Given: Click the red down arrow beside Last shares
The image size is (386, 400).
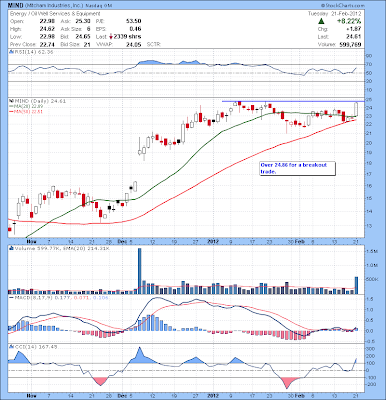Looking at the screenshot, I should tap(111, 37).
